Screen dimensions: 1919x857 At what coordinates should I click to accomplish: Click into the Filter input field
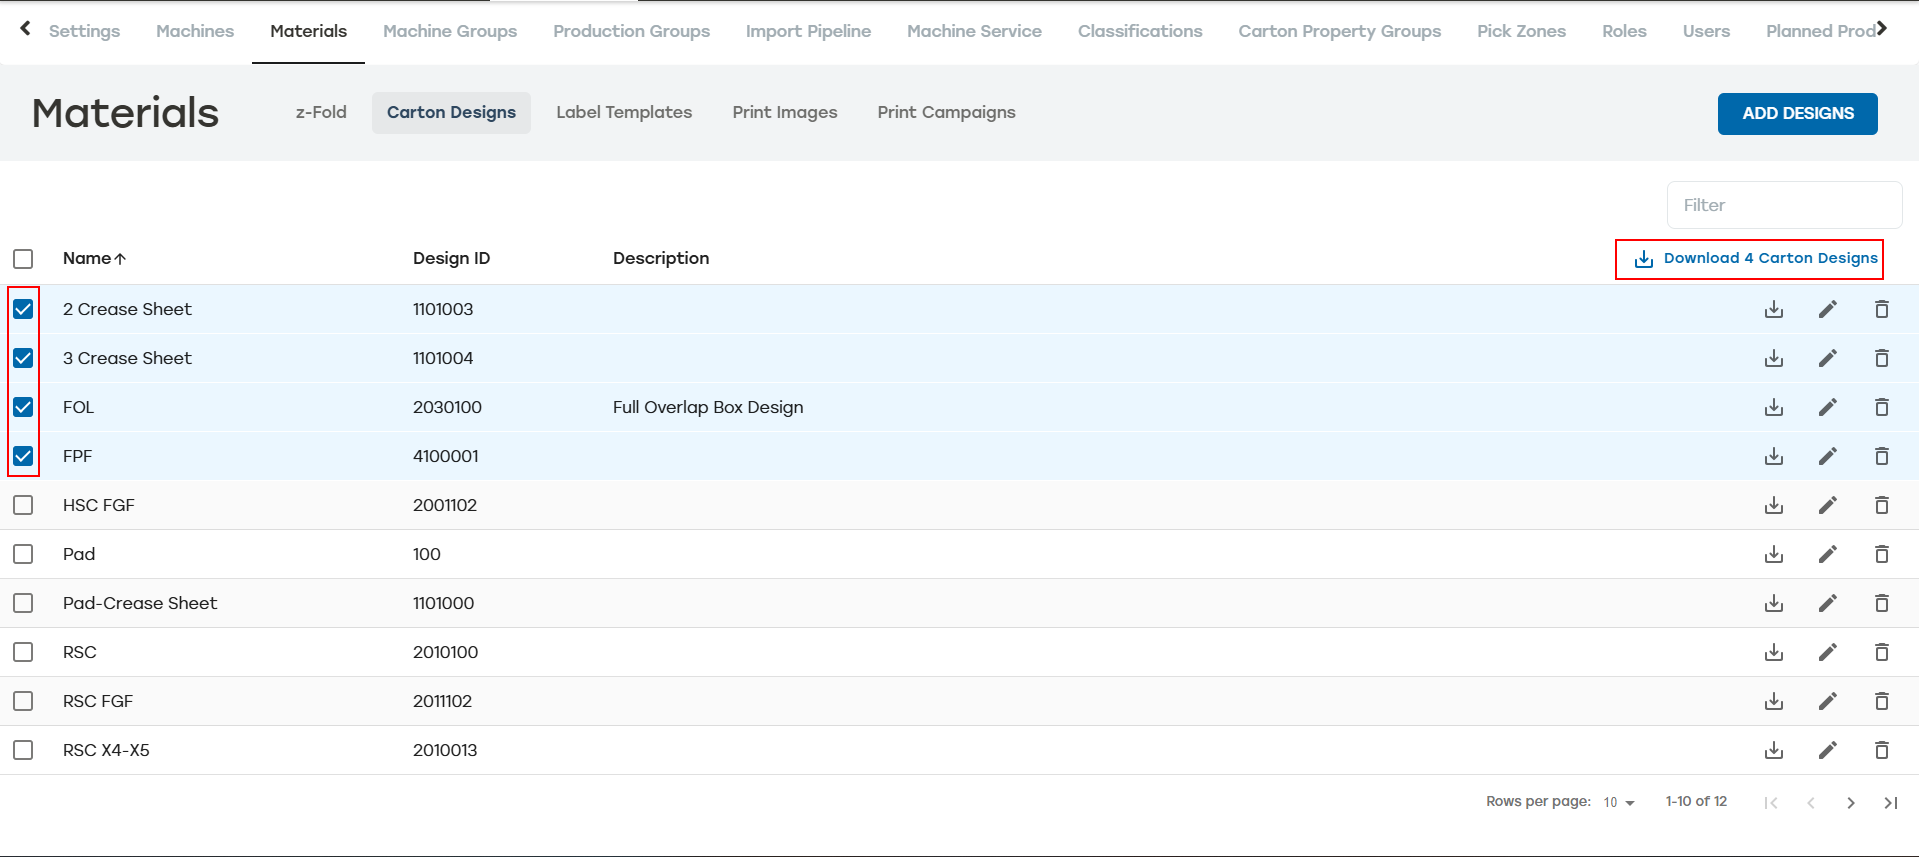coord(1784,205)
